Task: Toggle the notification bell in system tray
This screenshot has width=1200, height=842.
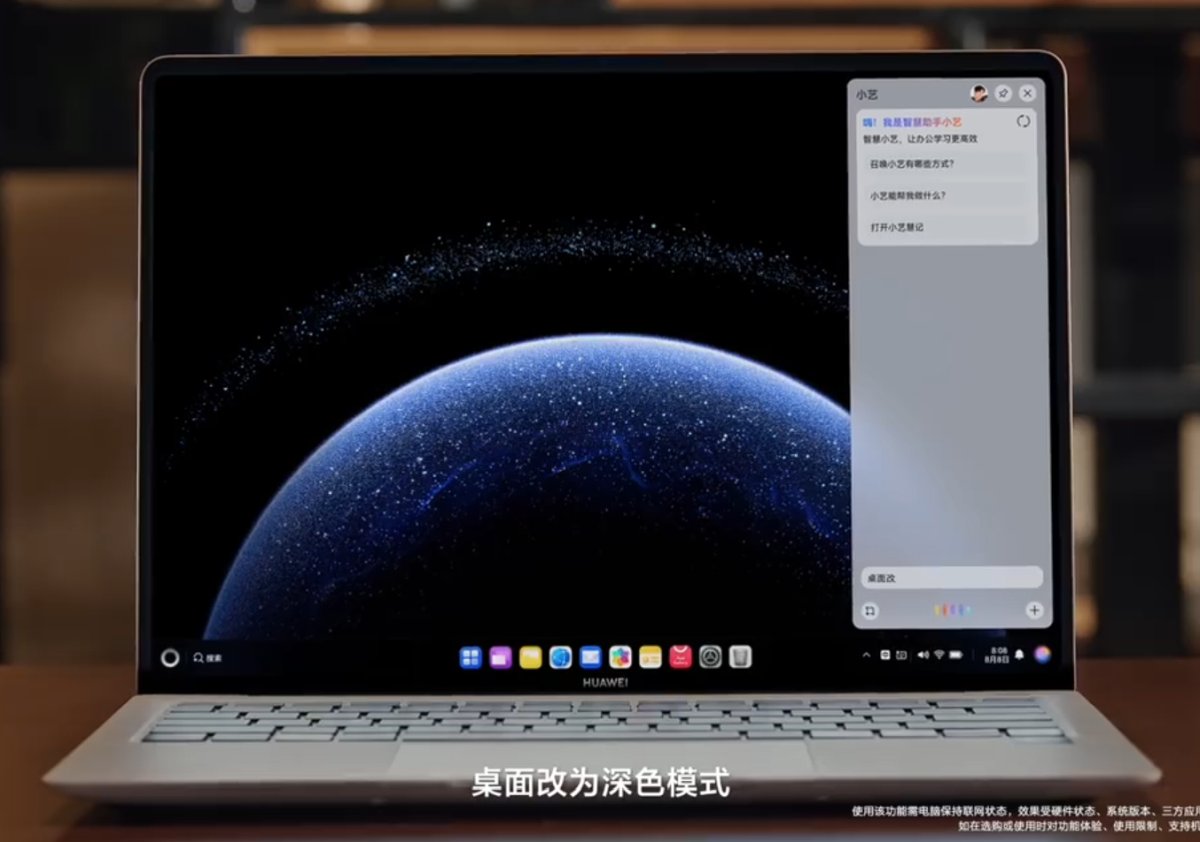Action: [1019, 655]
